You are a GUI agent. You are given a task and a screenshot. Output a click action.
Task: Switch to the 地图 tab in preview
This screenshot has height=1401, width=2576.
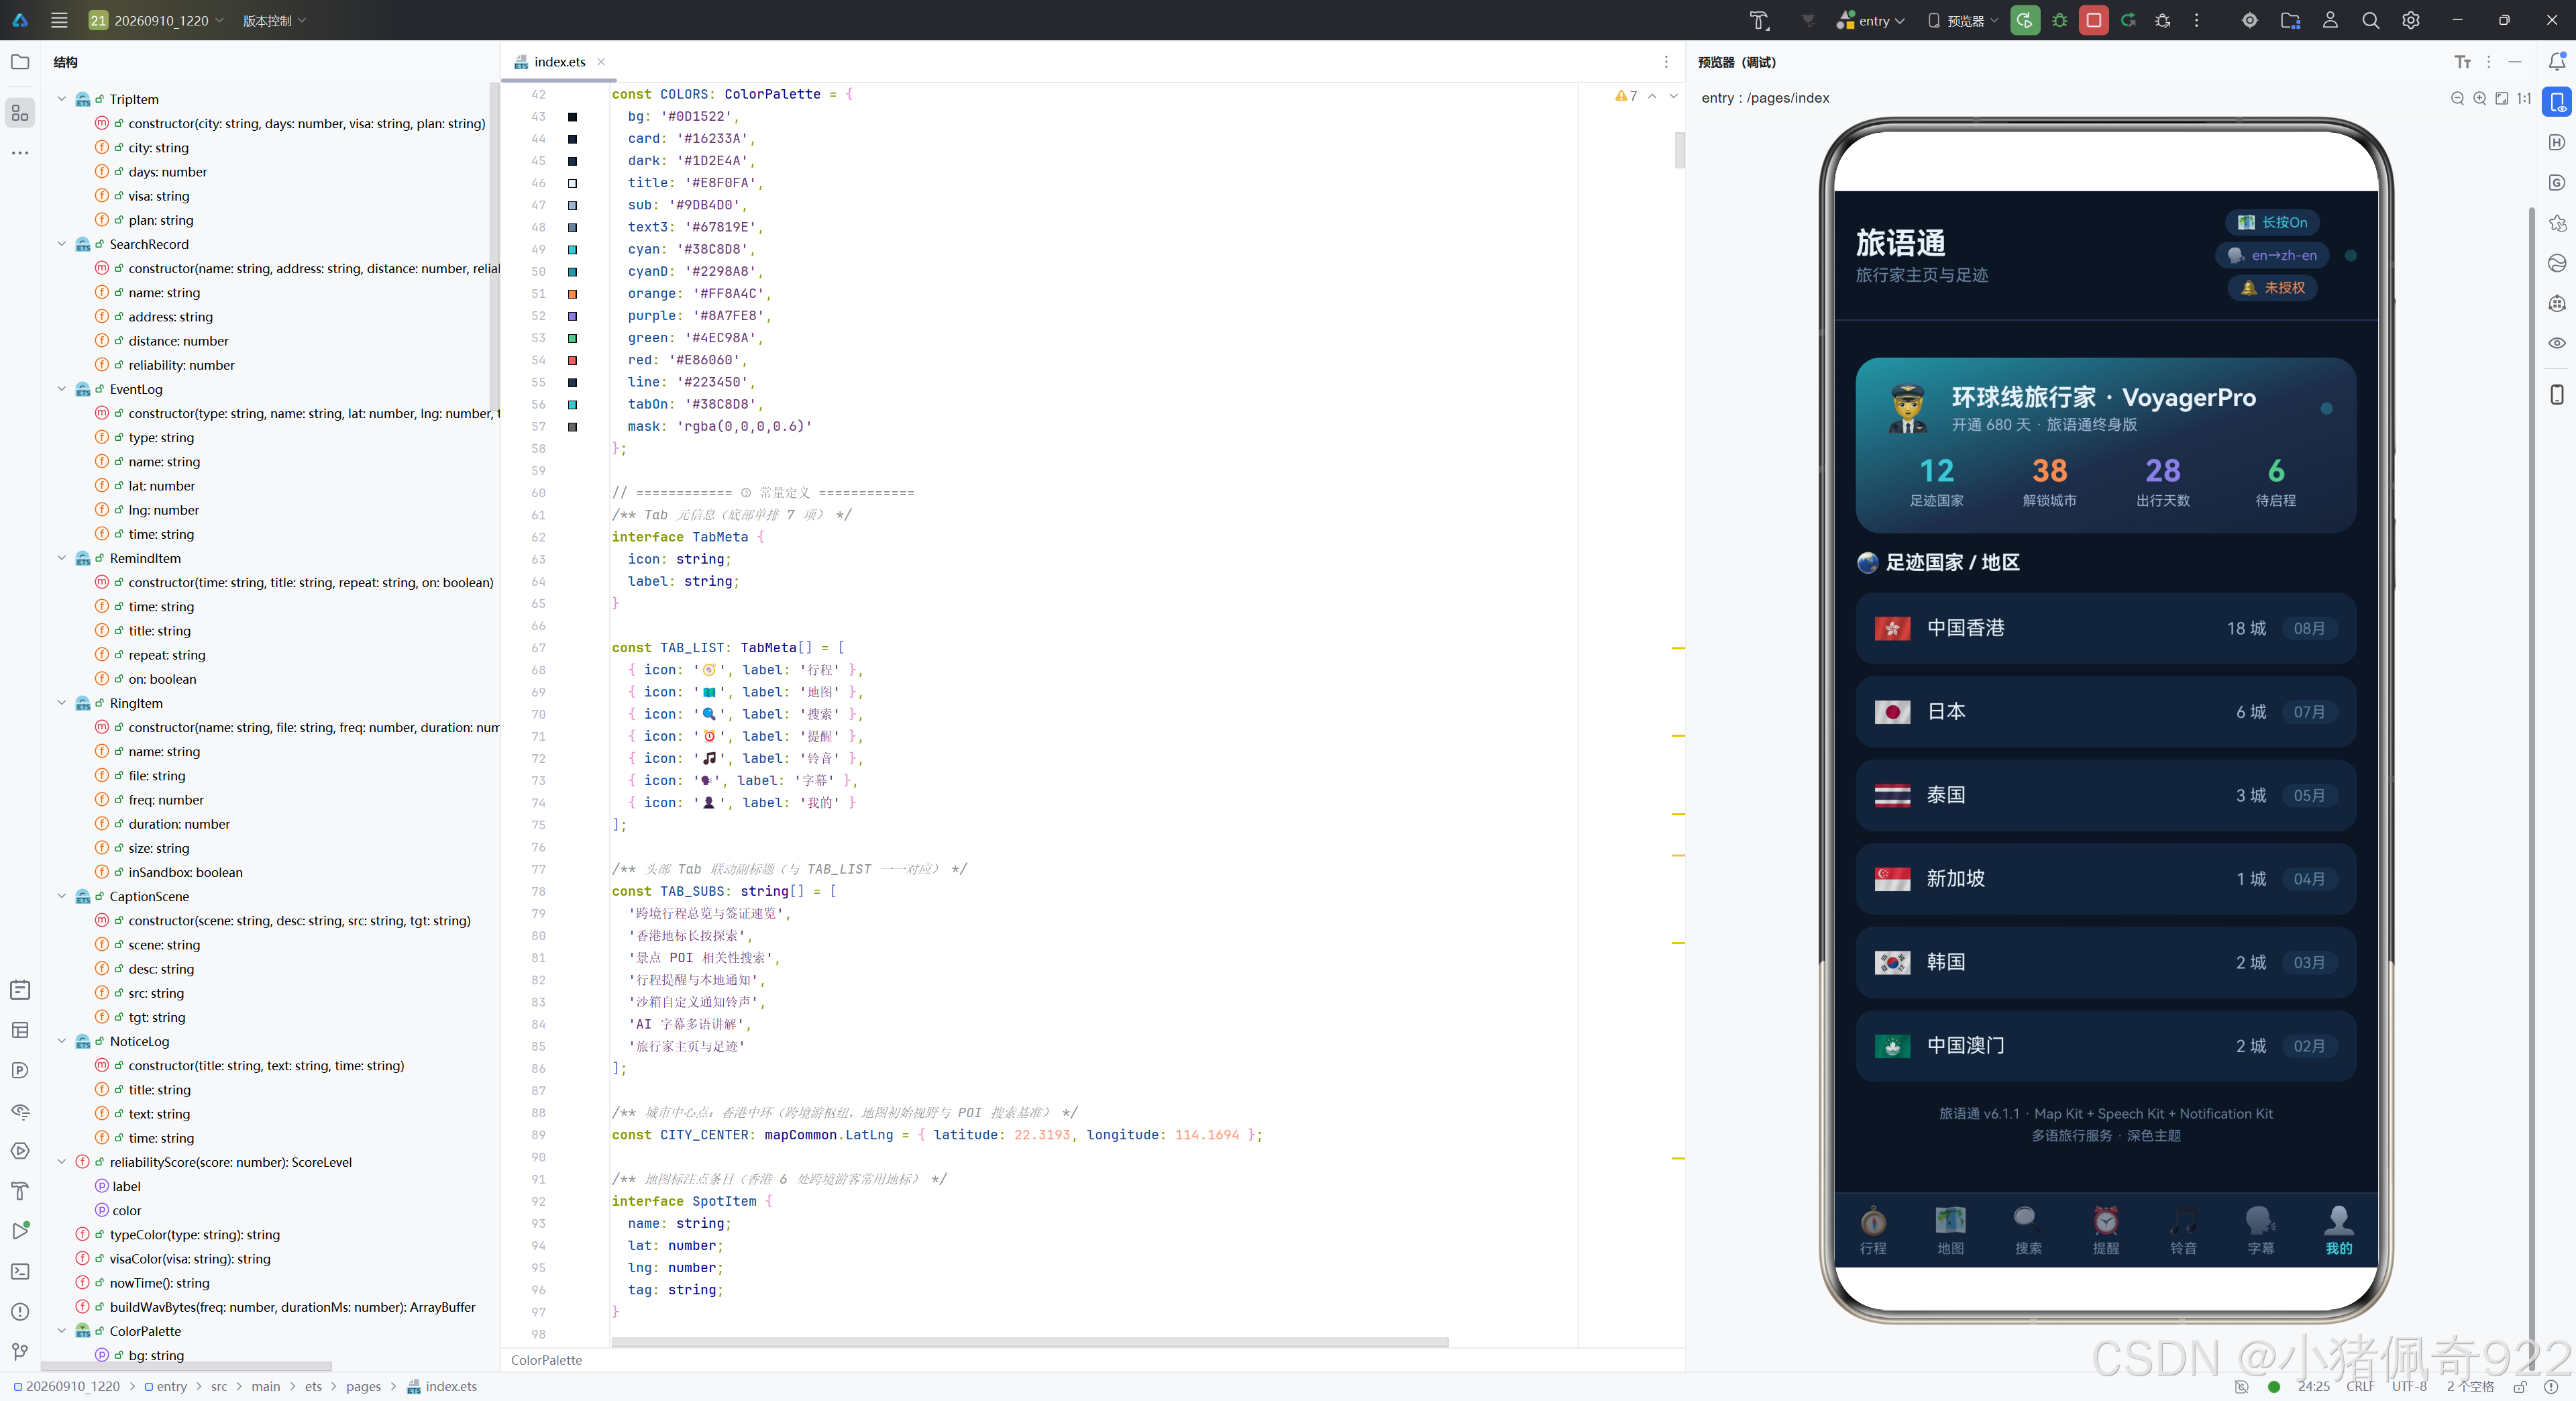[1950, 1231]
